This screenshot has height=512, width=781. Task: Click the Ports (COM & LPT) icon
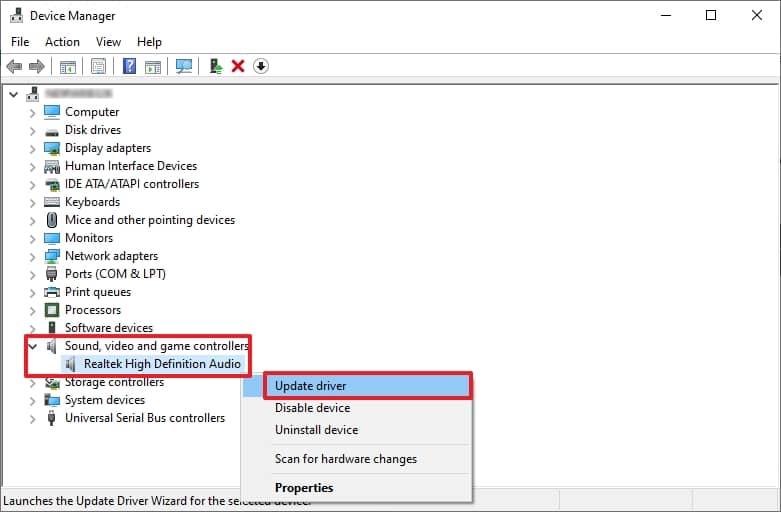[51, 274]
